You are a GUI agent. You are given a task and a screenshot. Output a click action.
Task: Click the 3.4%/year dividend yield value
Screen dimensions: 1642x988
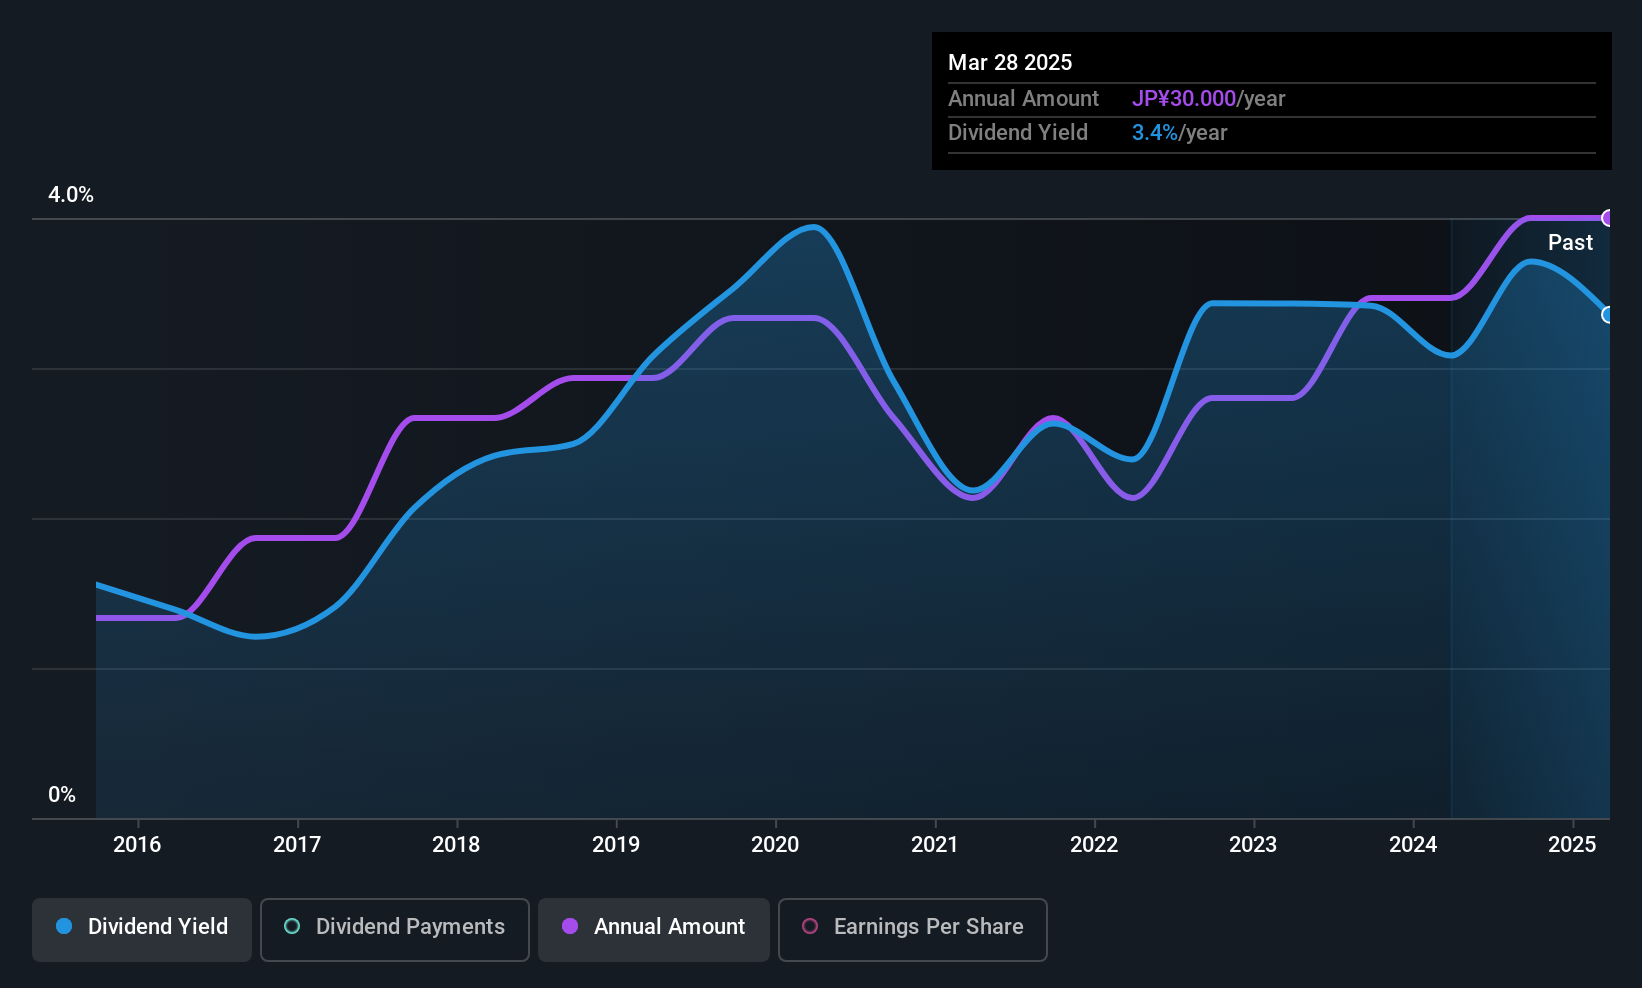(1179, 133)
